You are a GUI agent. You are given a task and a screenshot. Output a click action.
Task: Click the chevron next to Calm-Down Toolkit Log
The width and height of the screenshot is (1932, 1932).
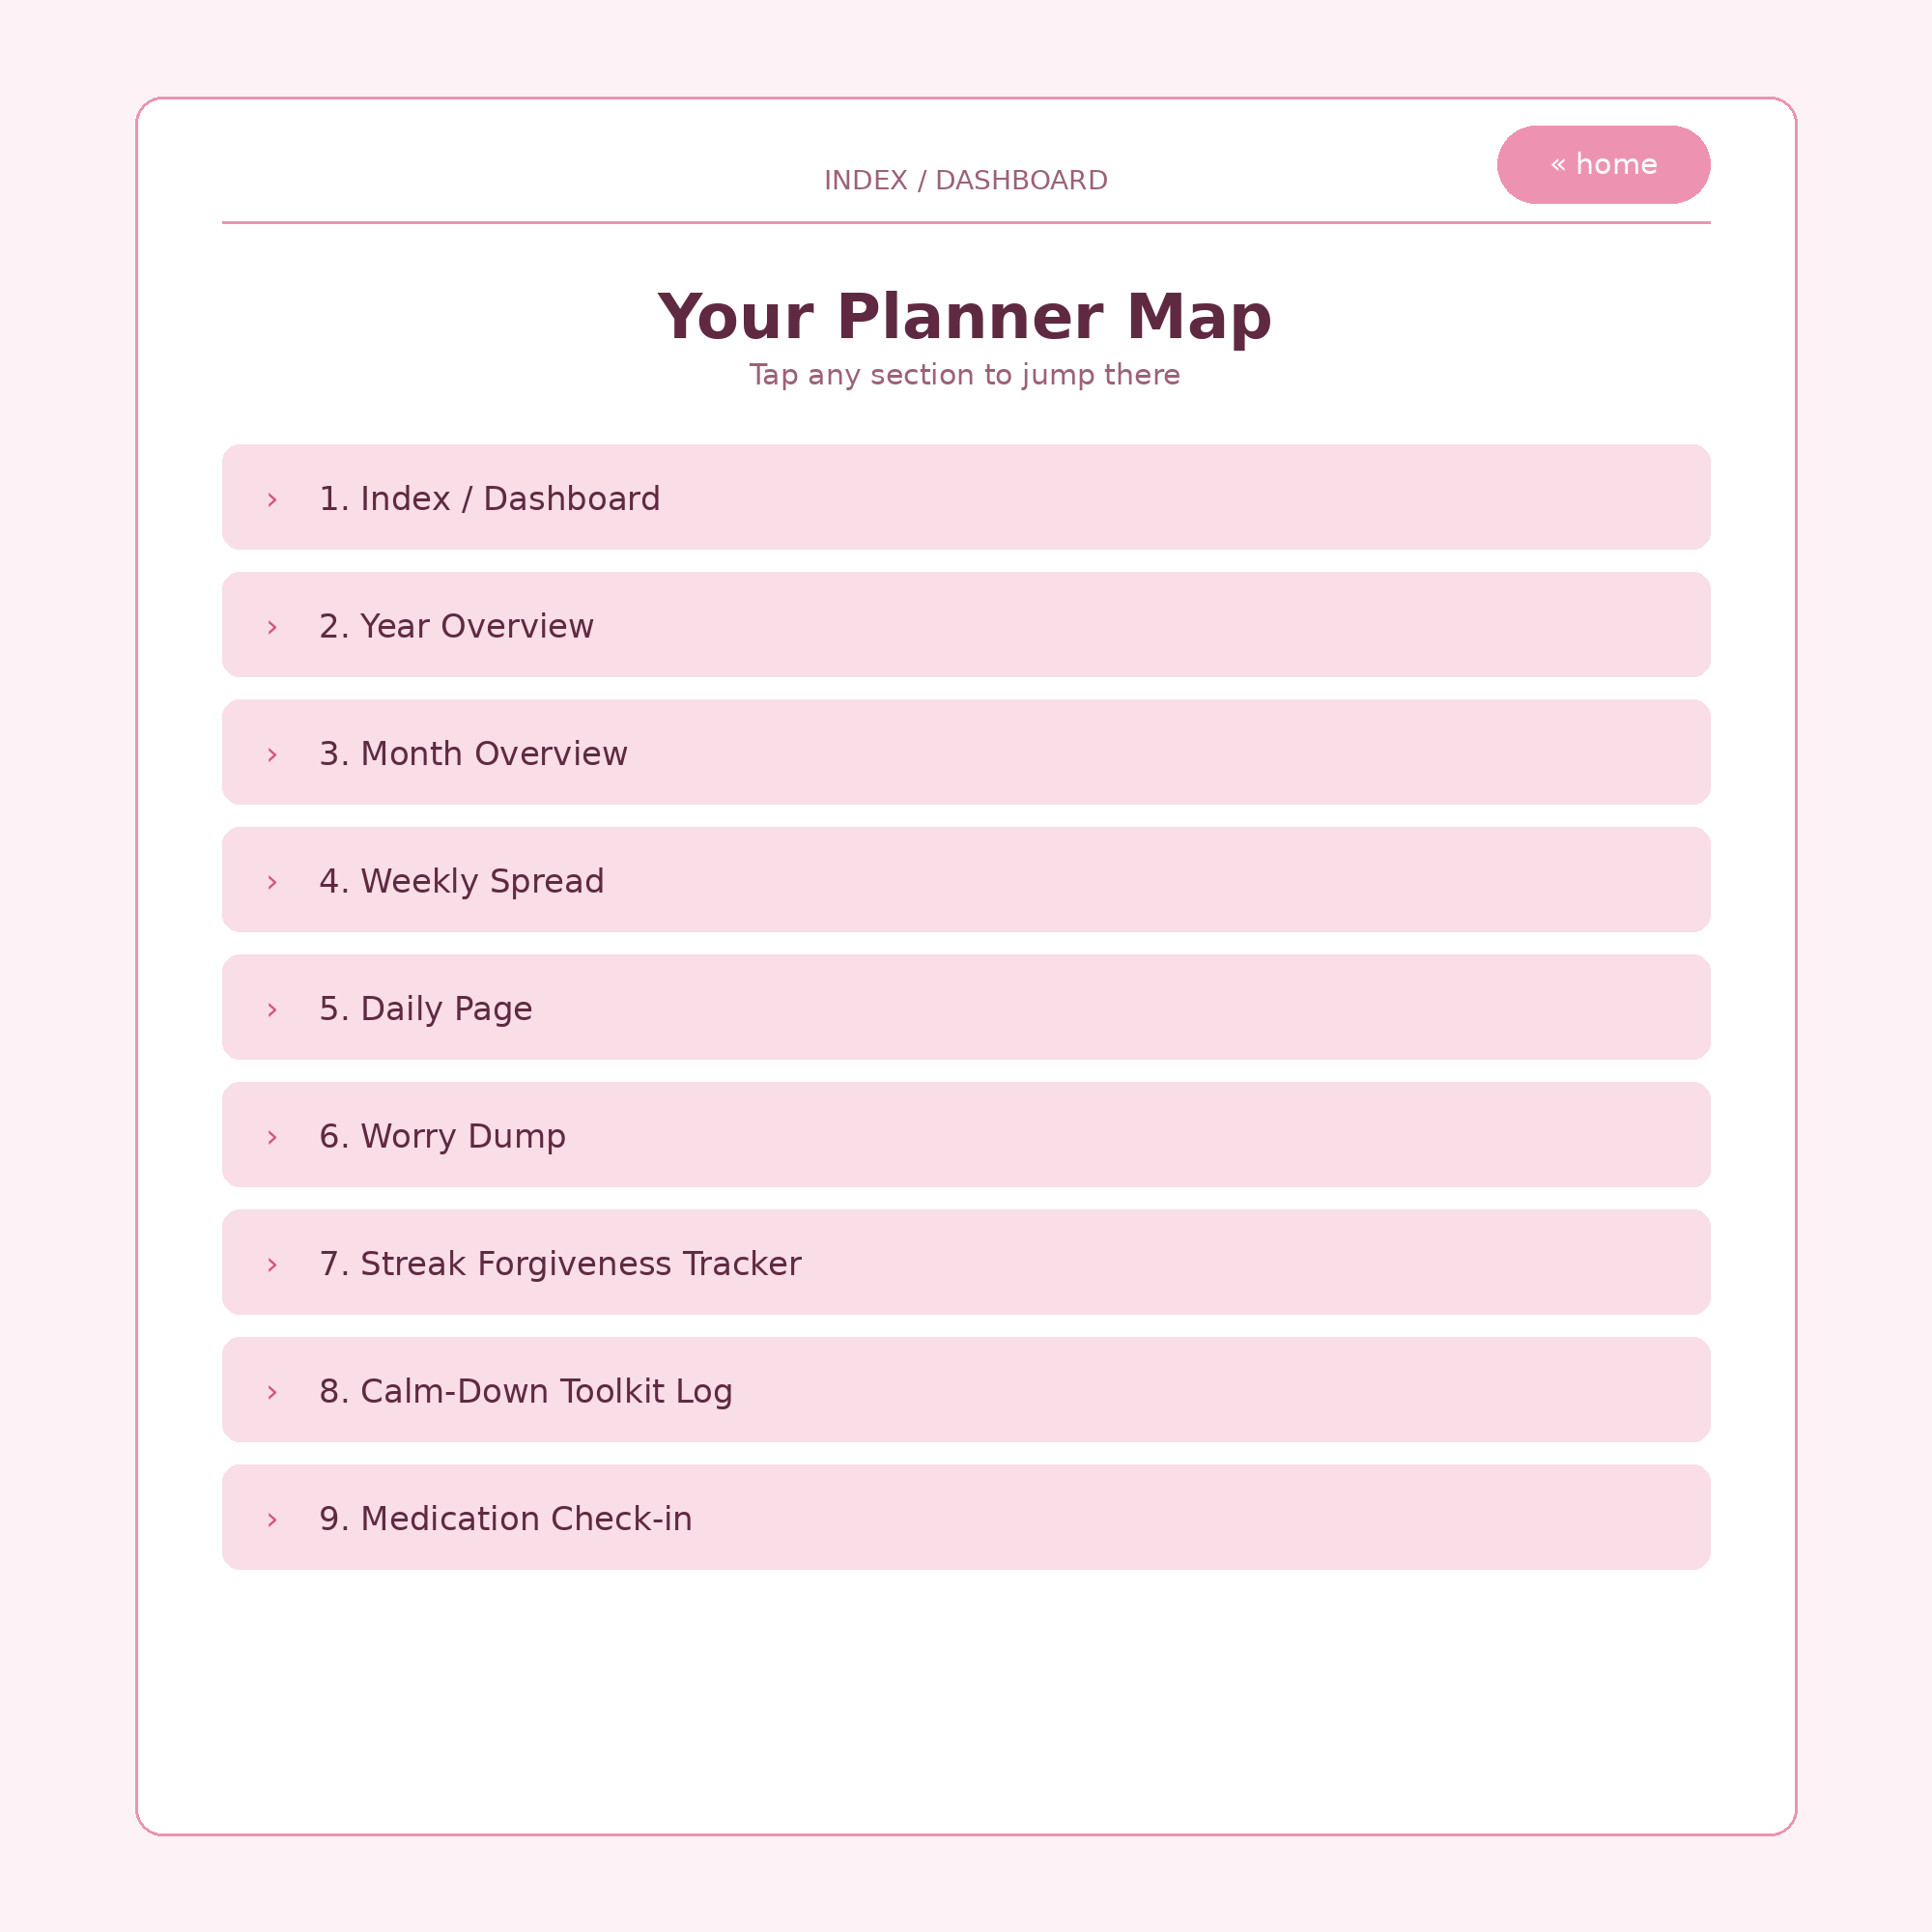point(272,1392)
